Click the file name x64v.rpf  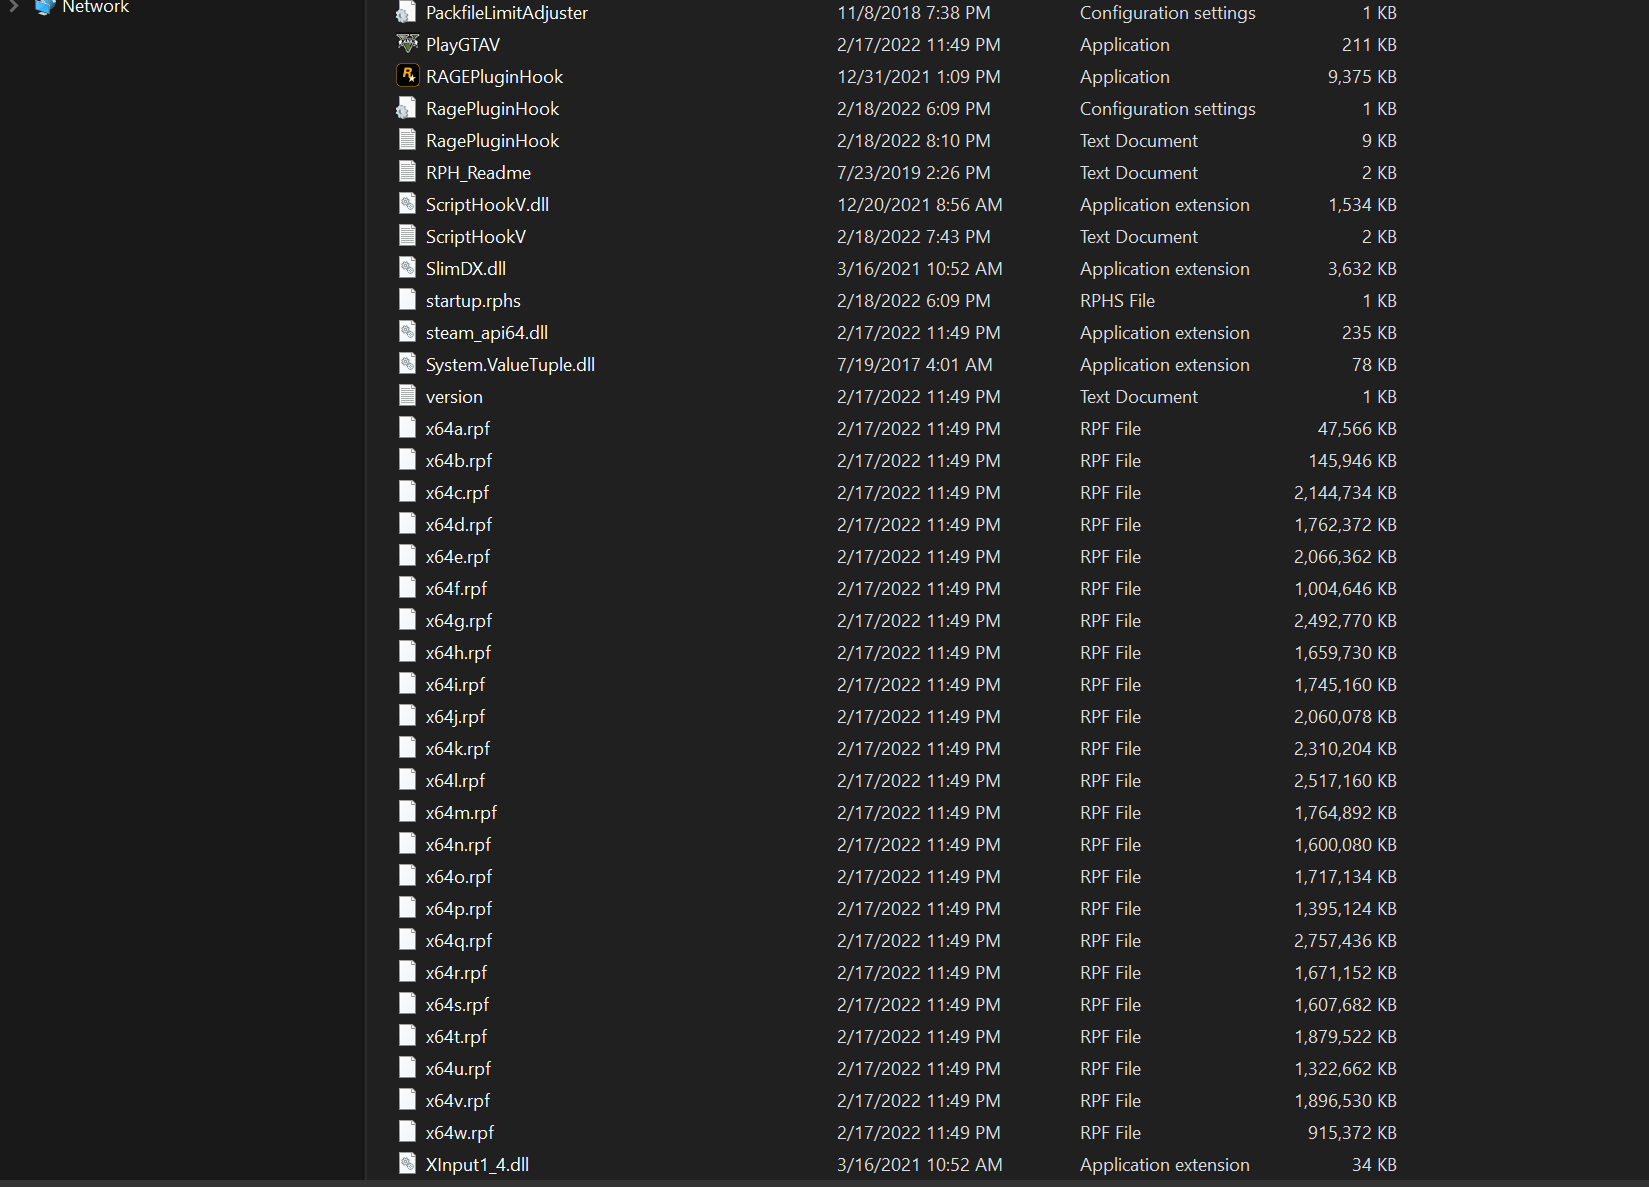click(x=458, y=1101)
